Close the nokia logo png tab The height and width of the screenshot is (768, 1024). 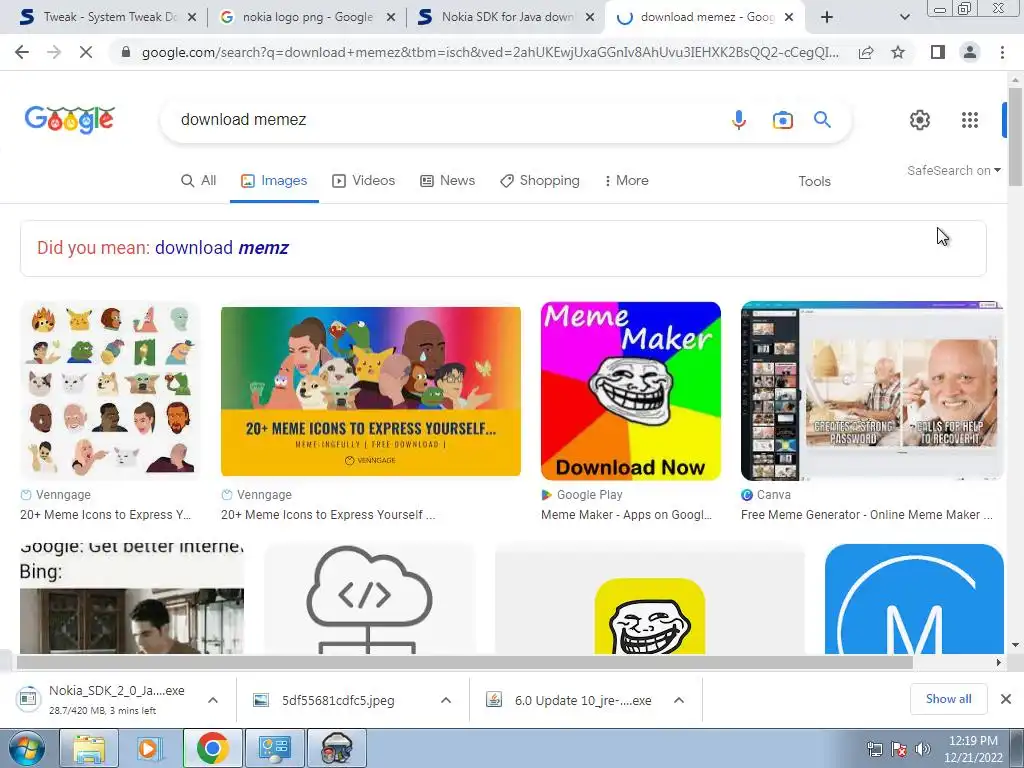click(391, 18)
